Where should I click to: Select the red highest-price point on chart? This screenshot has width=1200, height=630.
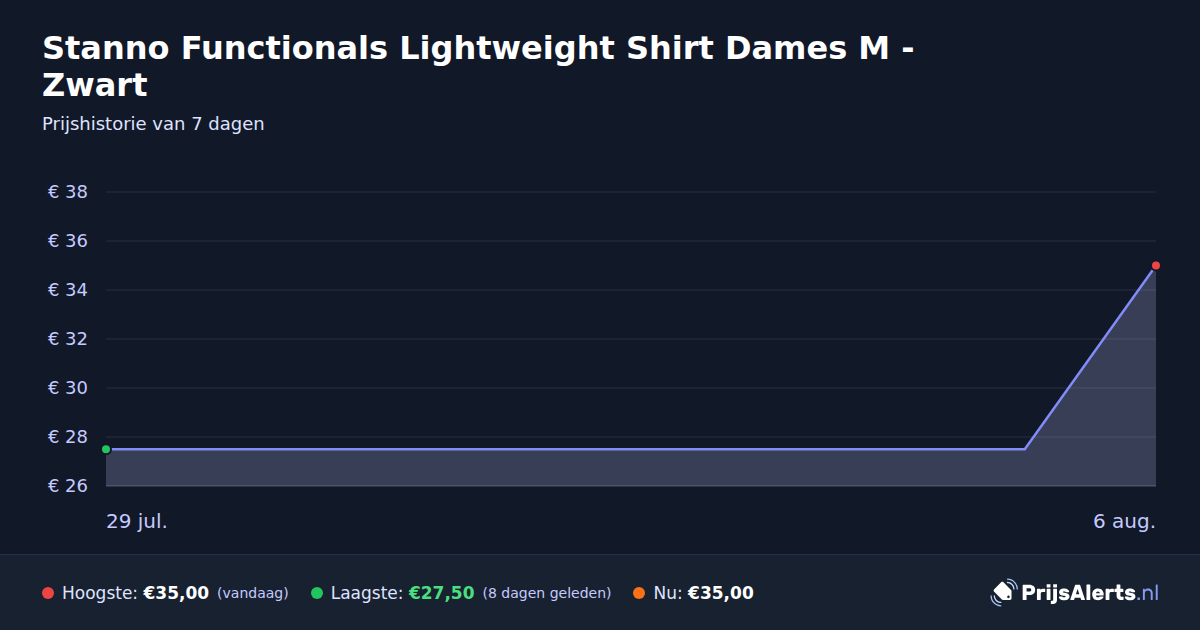pyautogui.click(x=1155, y=265)
